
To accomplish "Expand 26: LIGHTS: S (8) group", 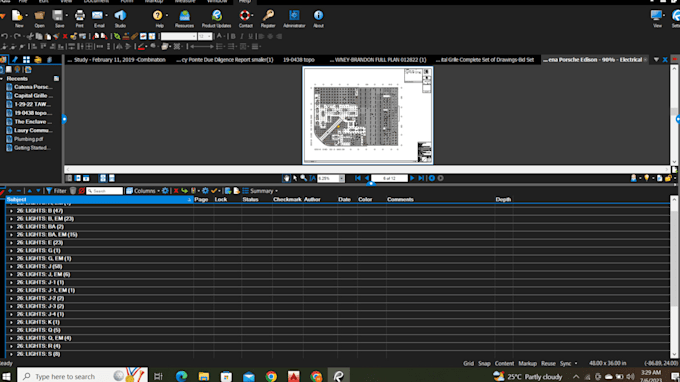I will pos(12,354).
